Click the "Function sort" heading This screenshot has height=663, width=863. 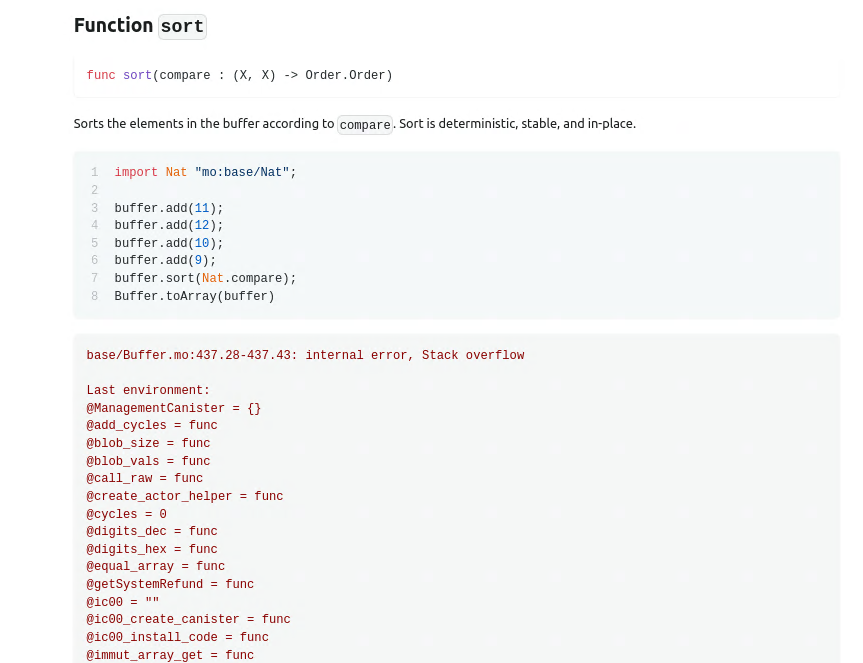click(140, 26)
